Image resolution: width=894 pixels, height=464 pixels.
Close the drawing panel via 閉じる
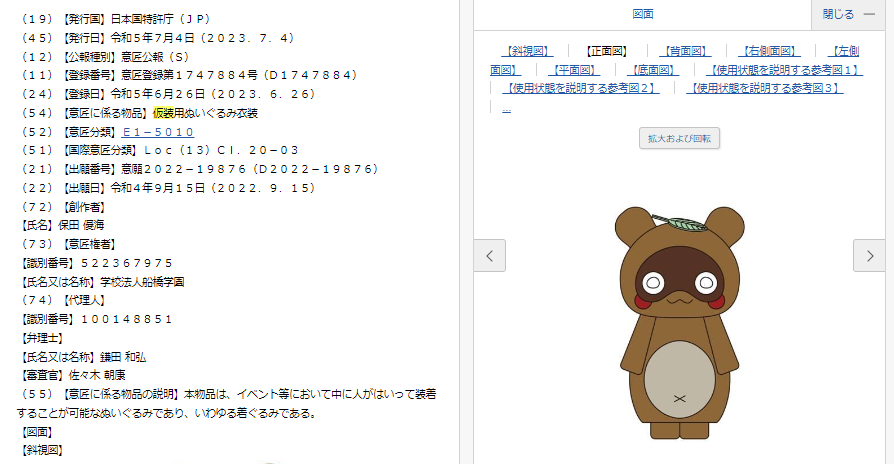coord(849,14)
